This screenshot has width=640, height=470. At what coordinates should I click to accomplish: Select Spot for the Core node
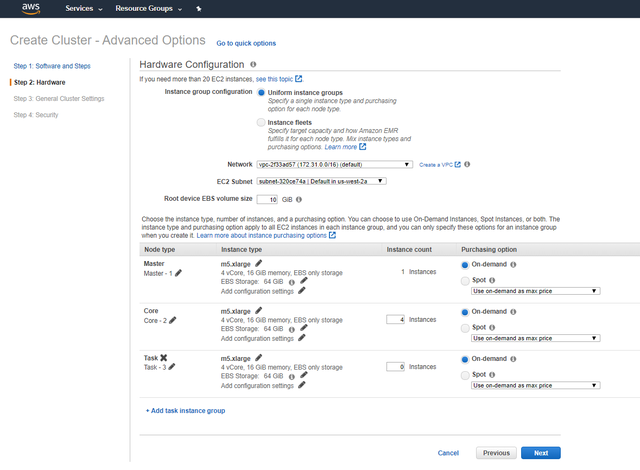coord(465,328)
